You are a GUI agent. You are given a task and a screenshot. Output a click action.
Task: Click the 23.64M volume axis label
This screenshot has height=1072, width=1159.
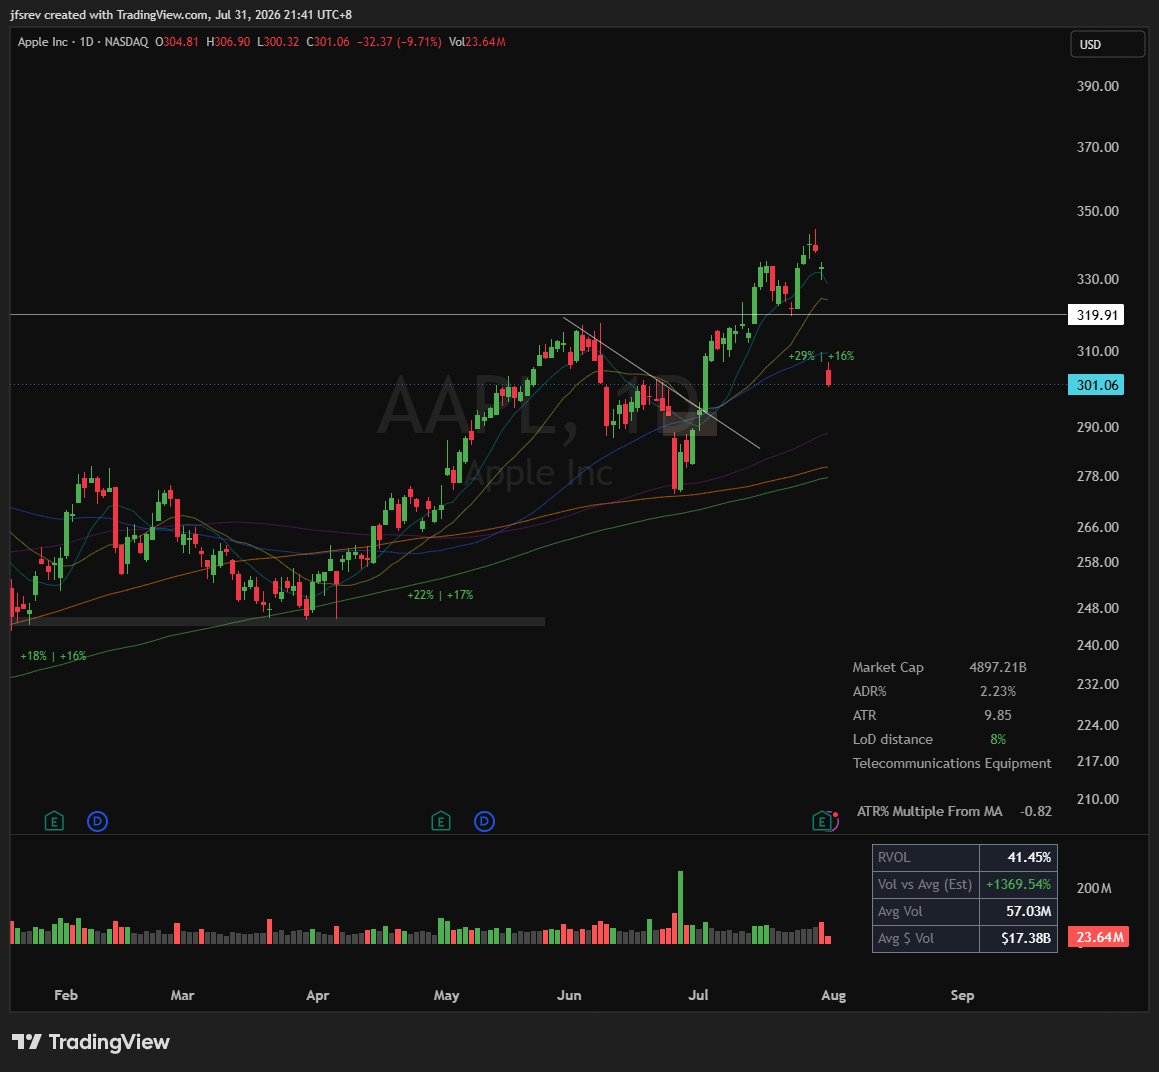pos(1100,937)
